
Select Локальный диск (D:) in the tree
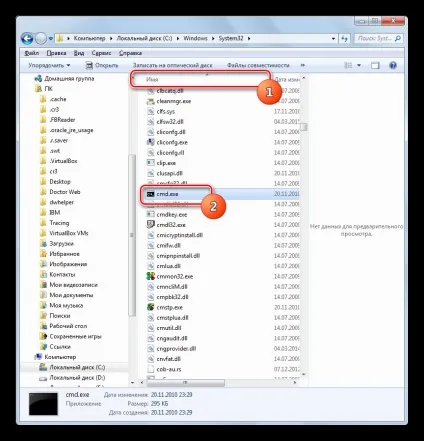(77, 378)
